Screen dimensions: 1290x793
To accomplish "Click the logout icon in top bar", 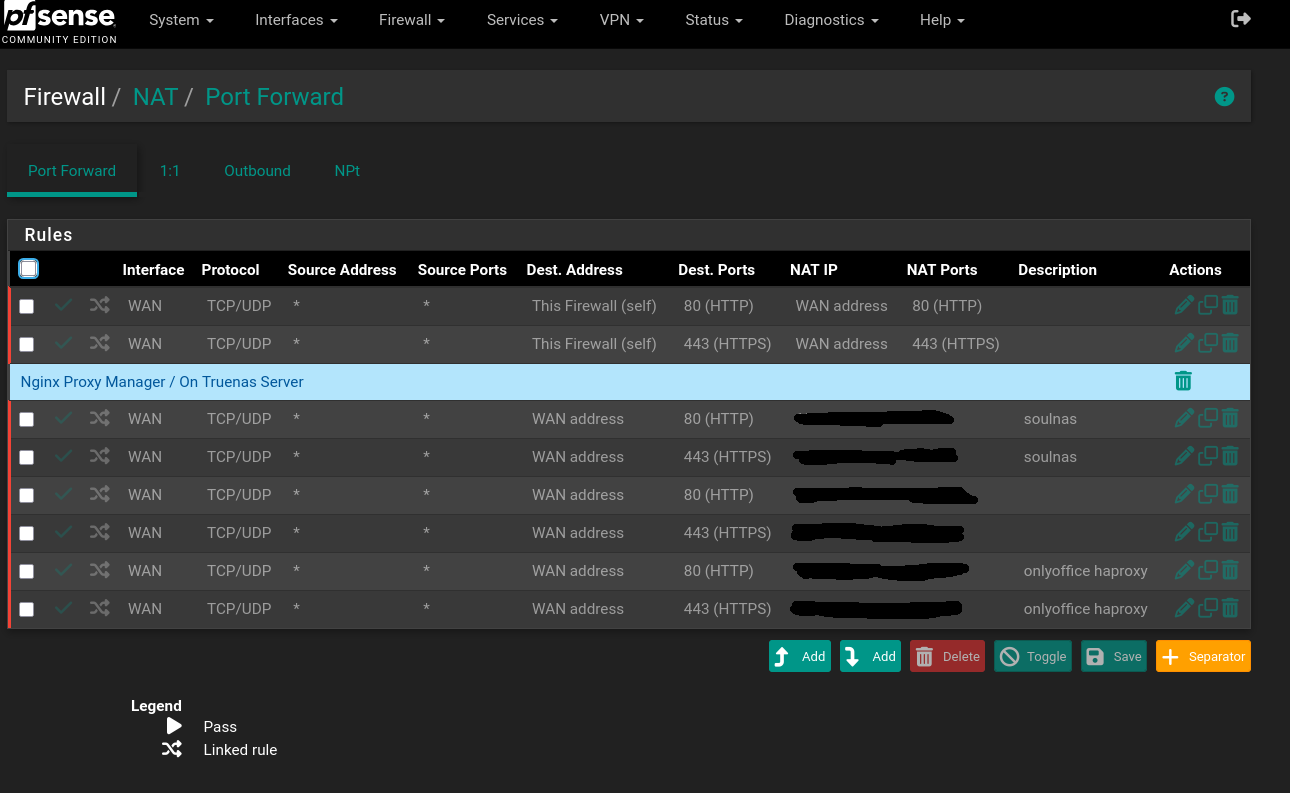I will (x=1240, y=19).
